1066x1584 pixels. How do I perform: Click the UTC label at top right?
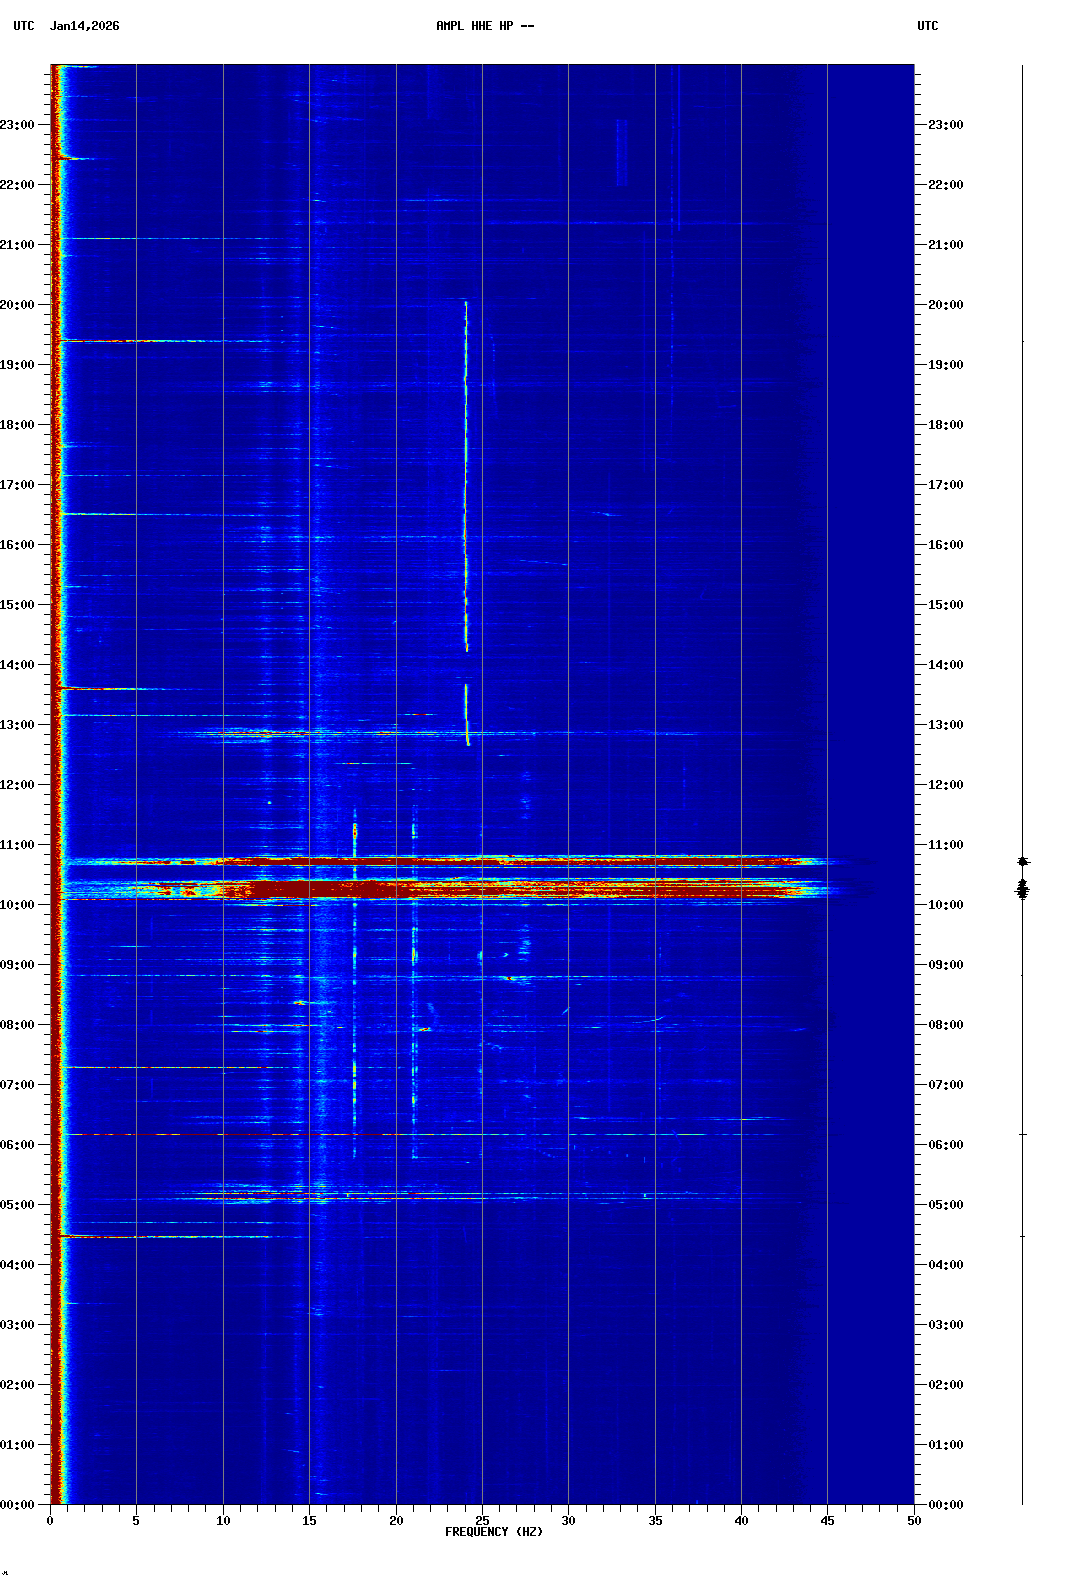pyautogui.click(x=927, y=26)
